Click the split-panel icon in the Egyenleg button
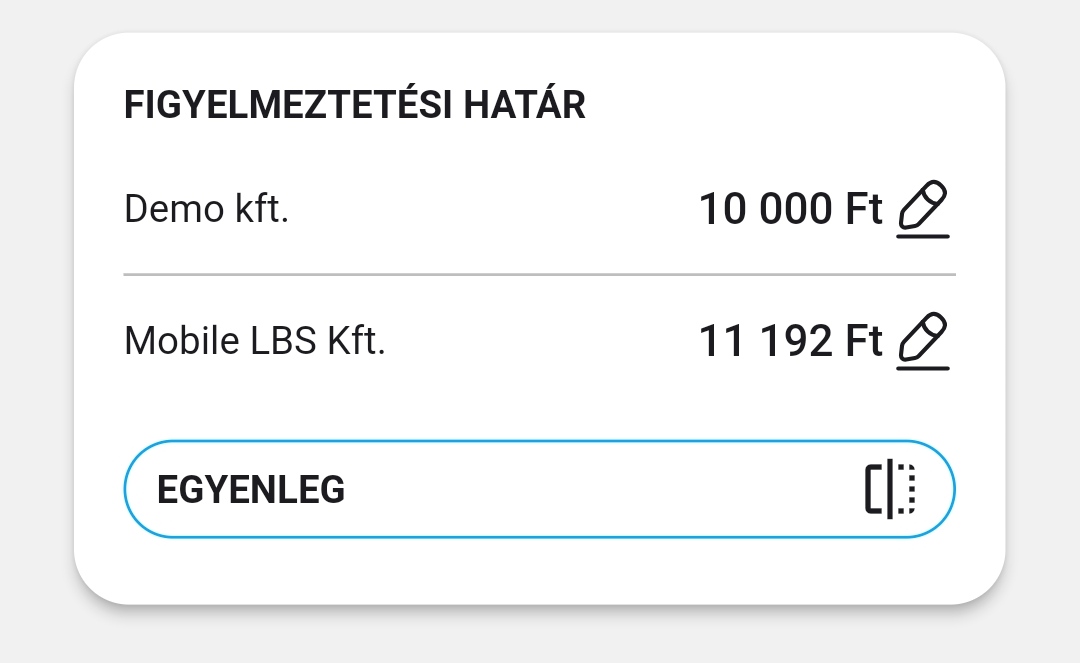1080x663 pixels. 890,490
